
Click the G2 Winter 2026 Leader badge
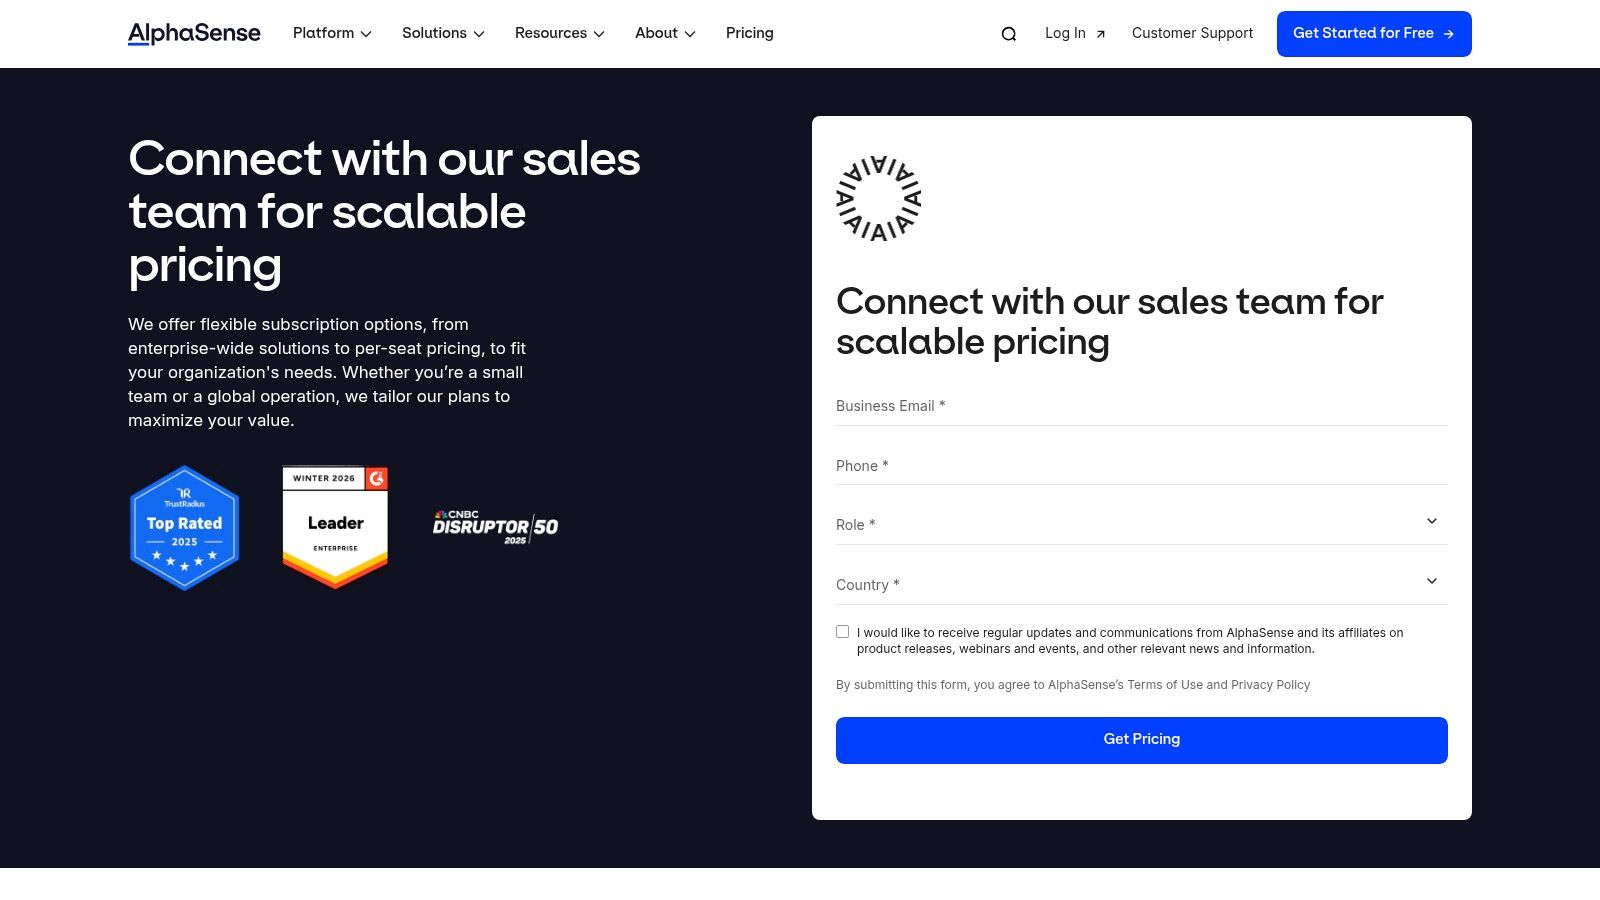click(x=335, y=525)
